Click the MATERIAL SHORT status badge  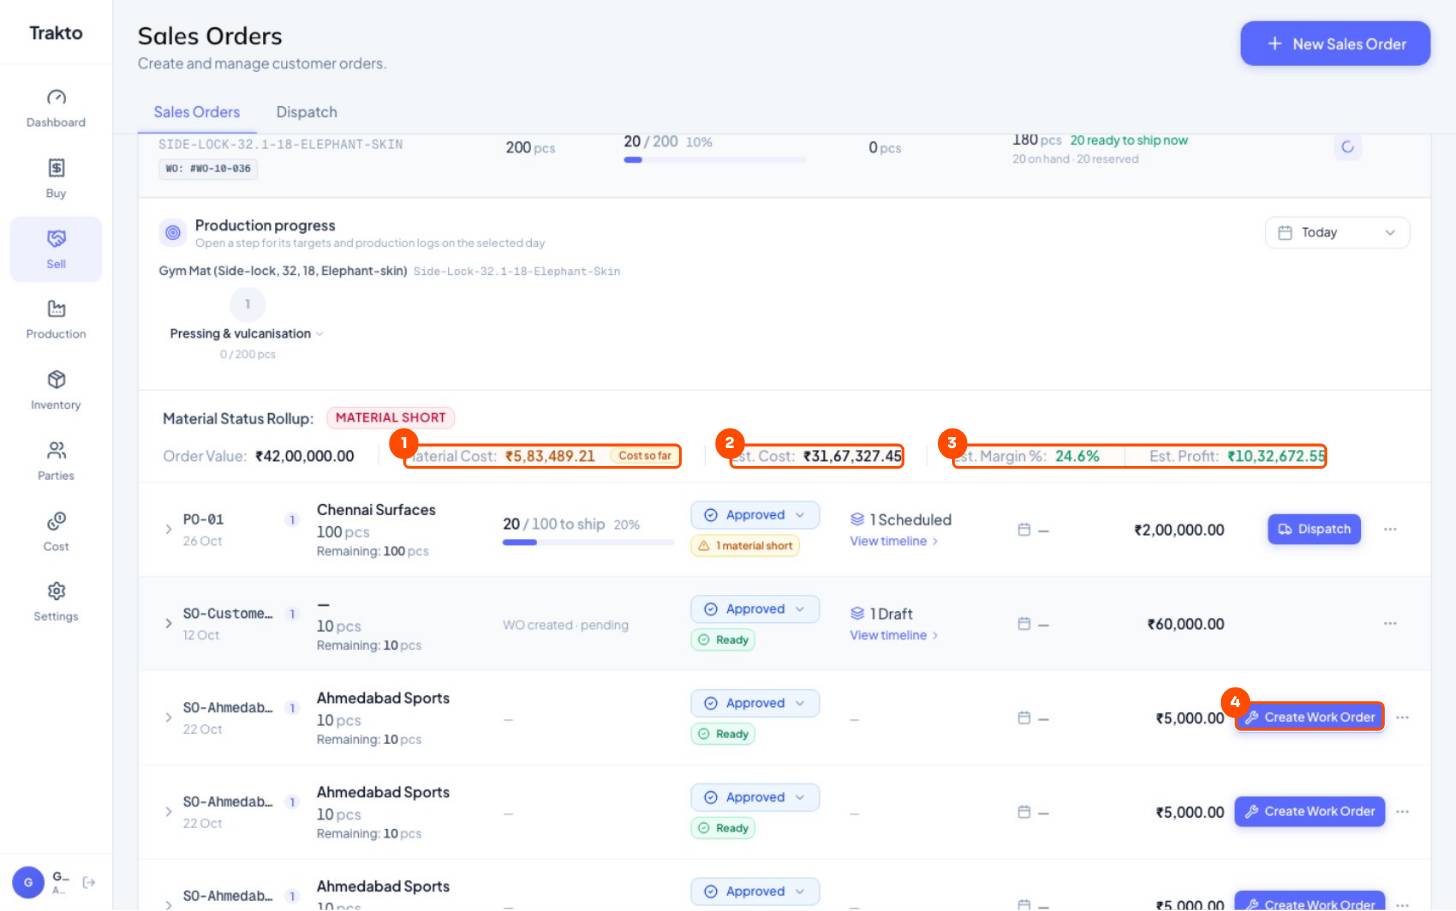(x=390, y=418)
